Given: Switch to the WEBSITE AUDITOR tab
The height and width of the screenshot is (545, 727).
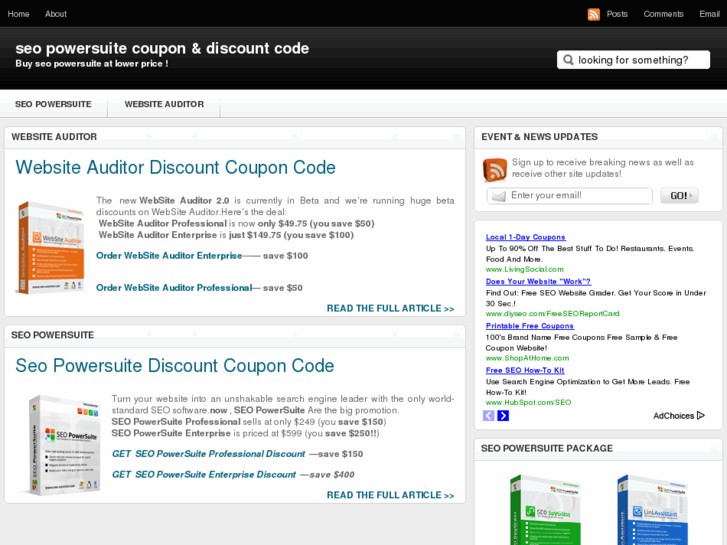Looking at the screenshot, I should point(164,104).
